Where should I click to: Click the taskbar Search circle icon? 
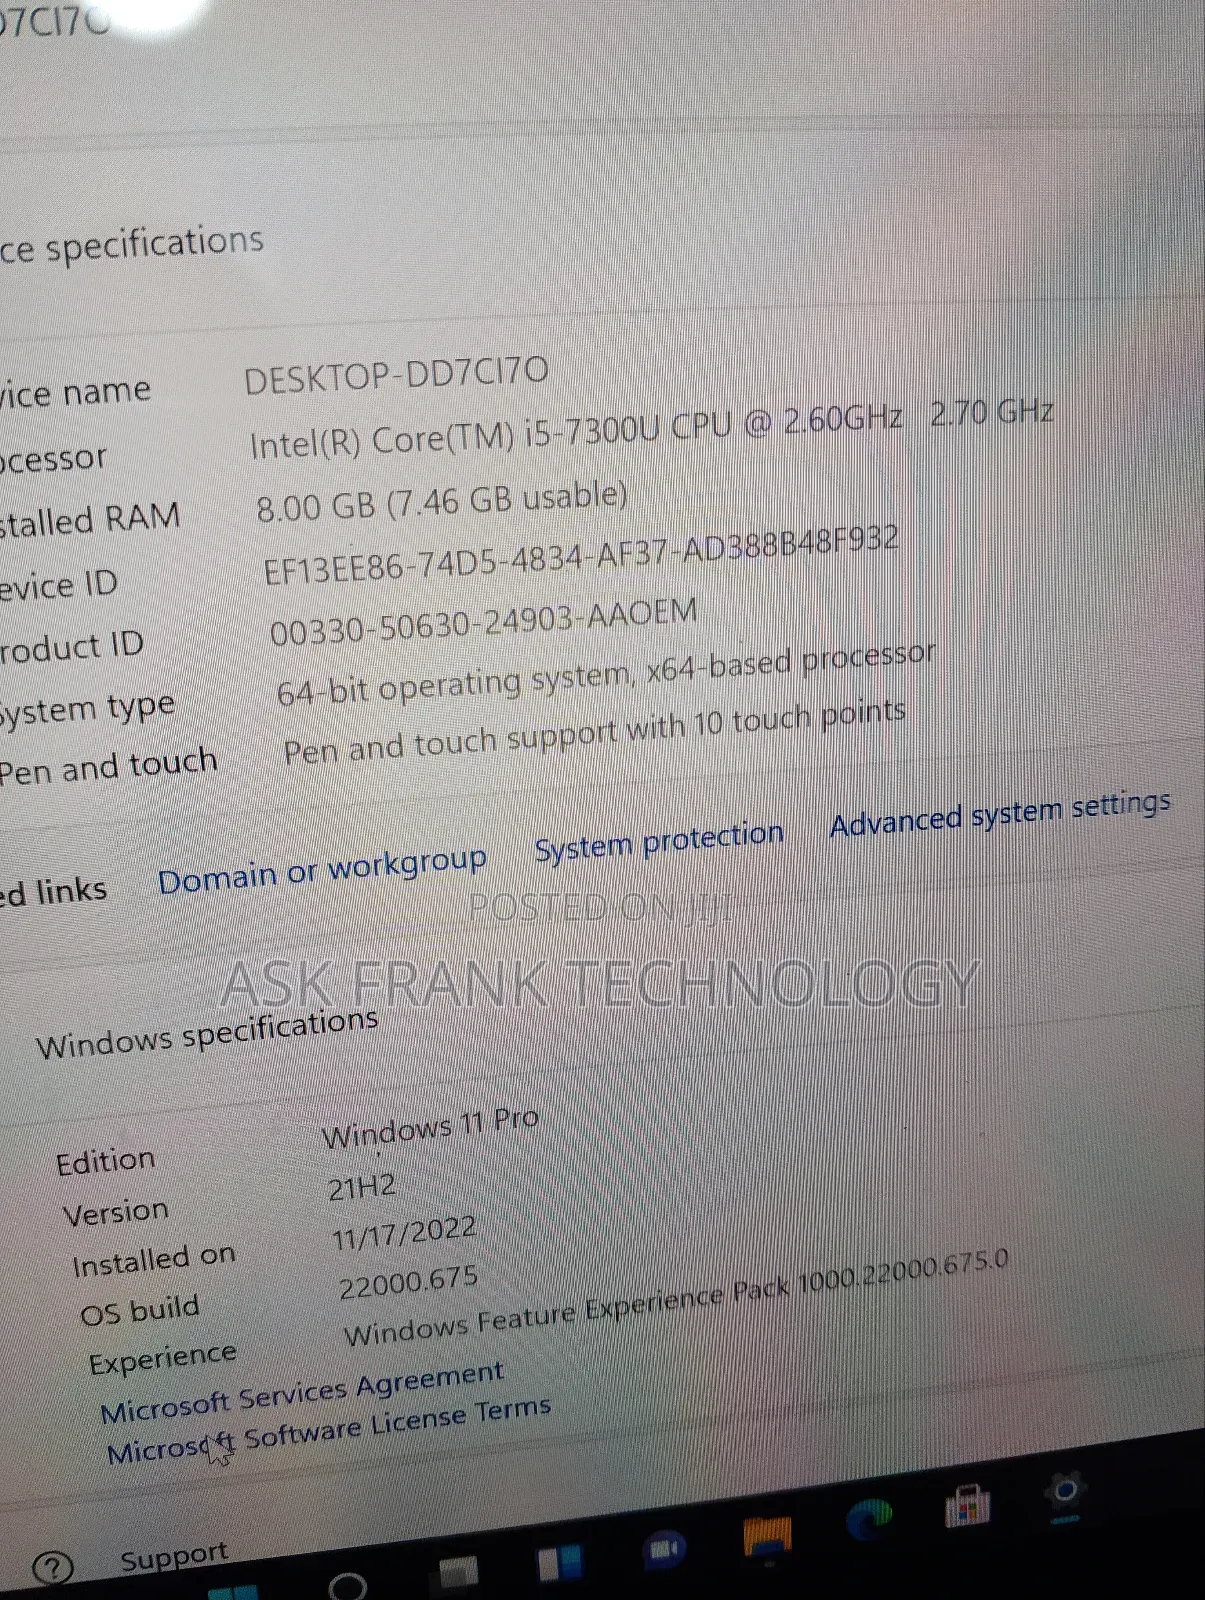tap(347, 1586)
